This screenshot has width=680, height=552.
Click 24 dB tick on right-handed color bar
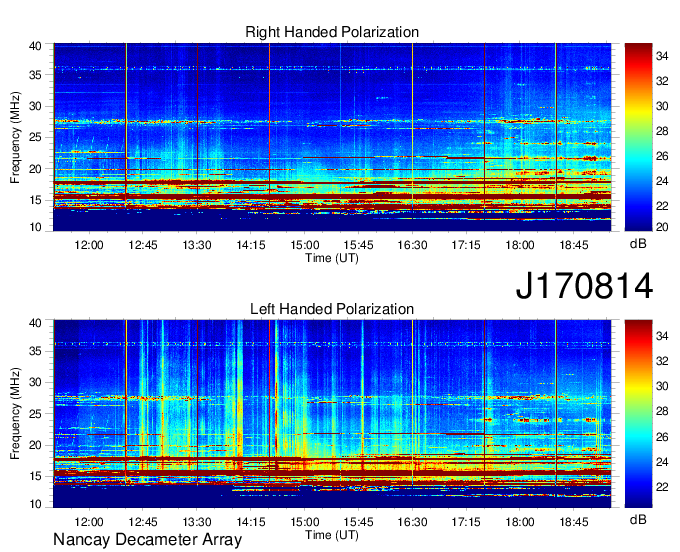point(662,181)
